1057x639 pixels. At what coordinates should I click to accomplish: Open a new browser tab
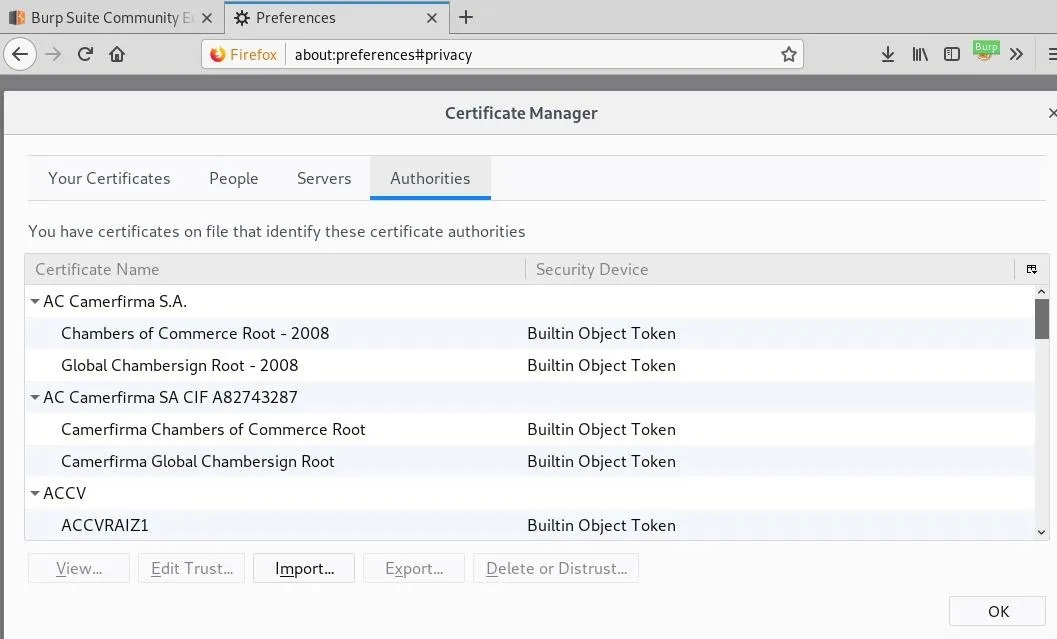466,18
